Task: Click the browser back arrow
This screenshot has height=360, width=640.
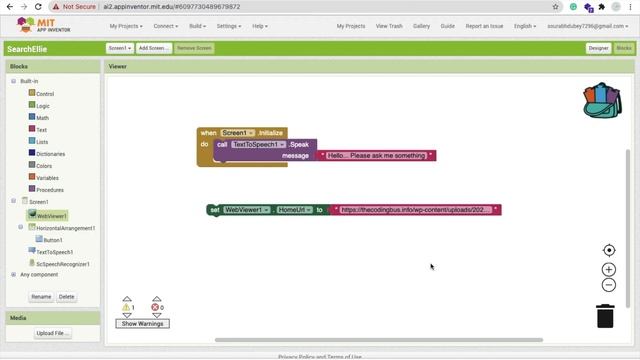Action: [x=10, y=7]
